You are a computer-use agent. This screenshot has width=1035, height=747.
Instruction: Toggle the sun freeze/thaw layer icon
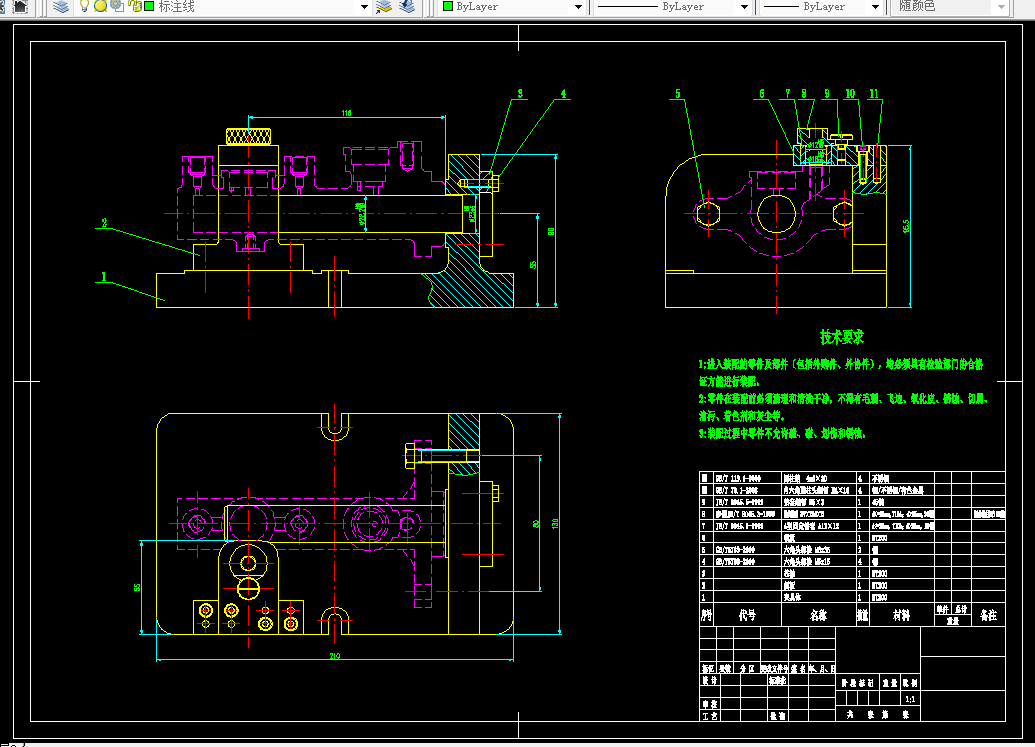pyautogui.click(x=100, y=7)
